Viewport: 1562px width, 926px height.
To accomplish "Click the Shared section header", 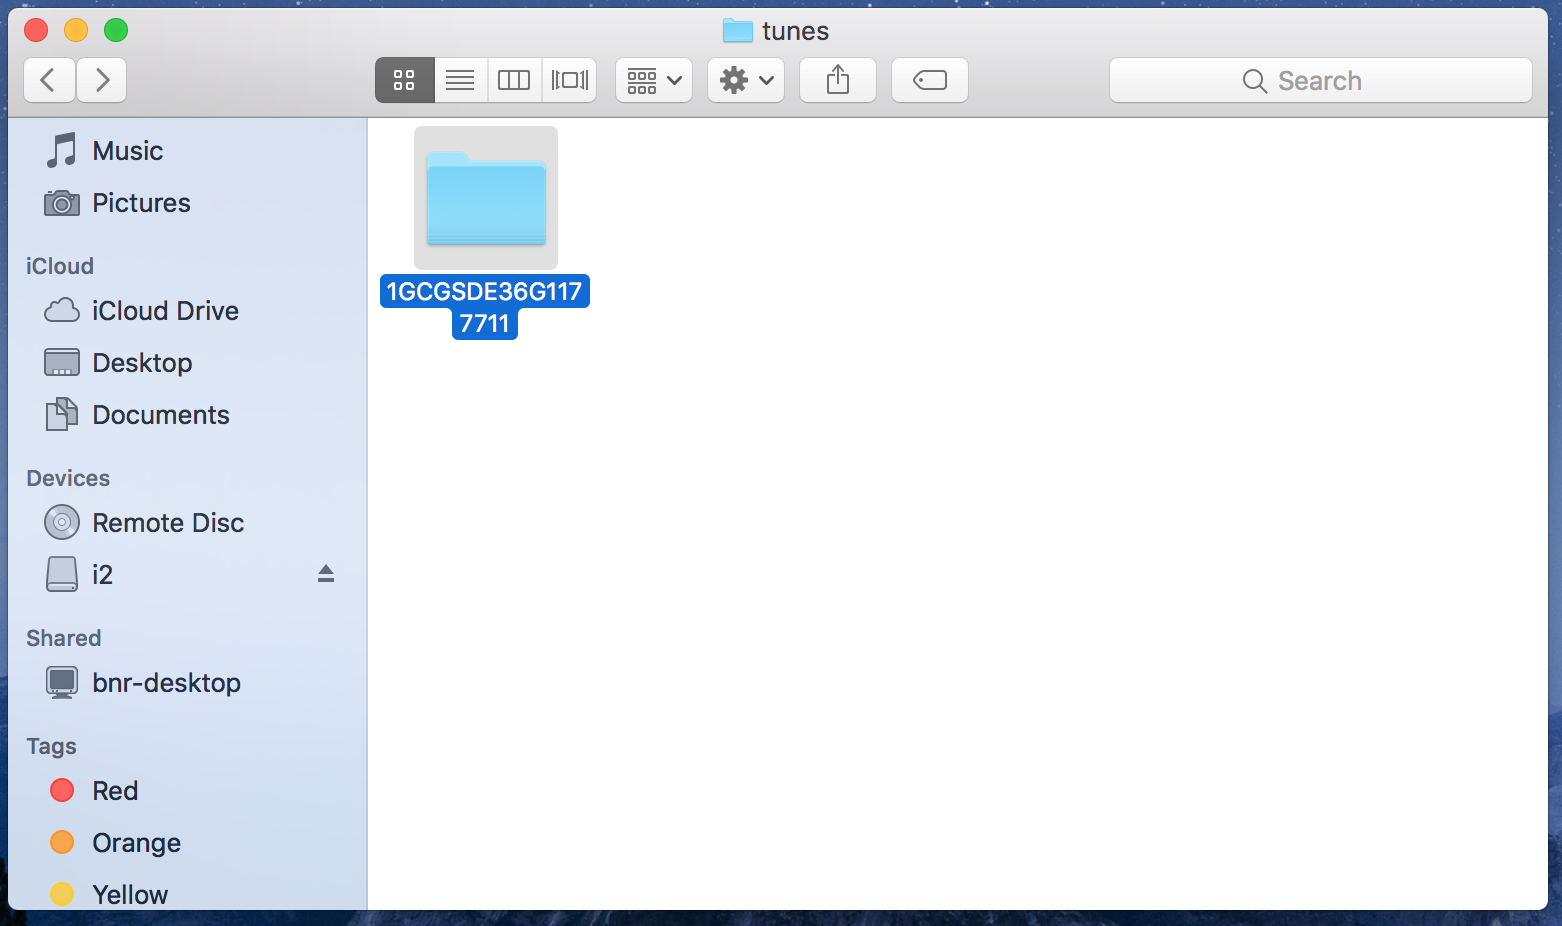I will [x=64, y=638].
